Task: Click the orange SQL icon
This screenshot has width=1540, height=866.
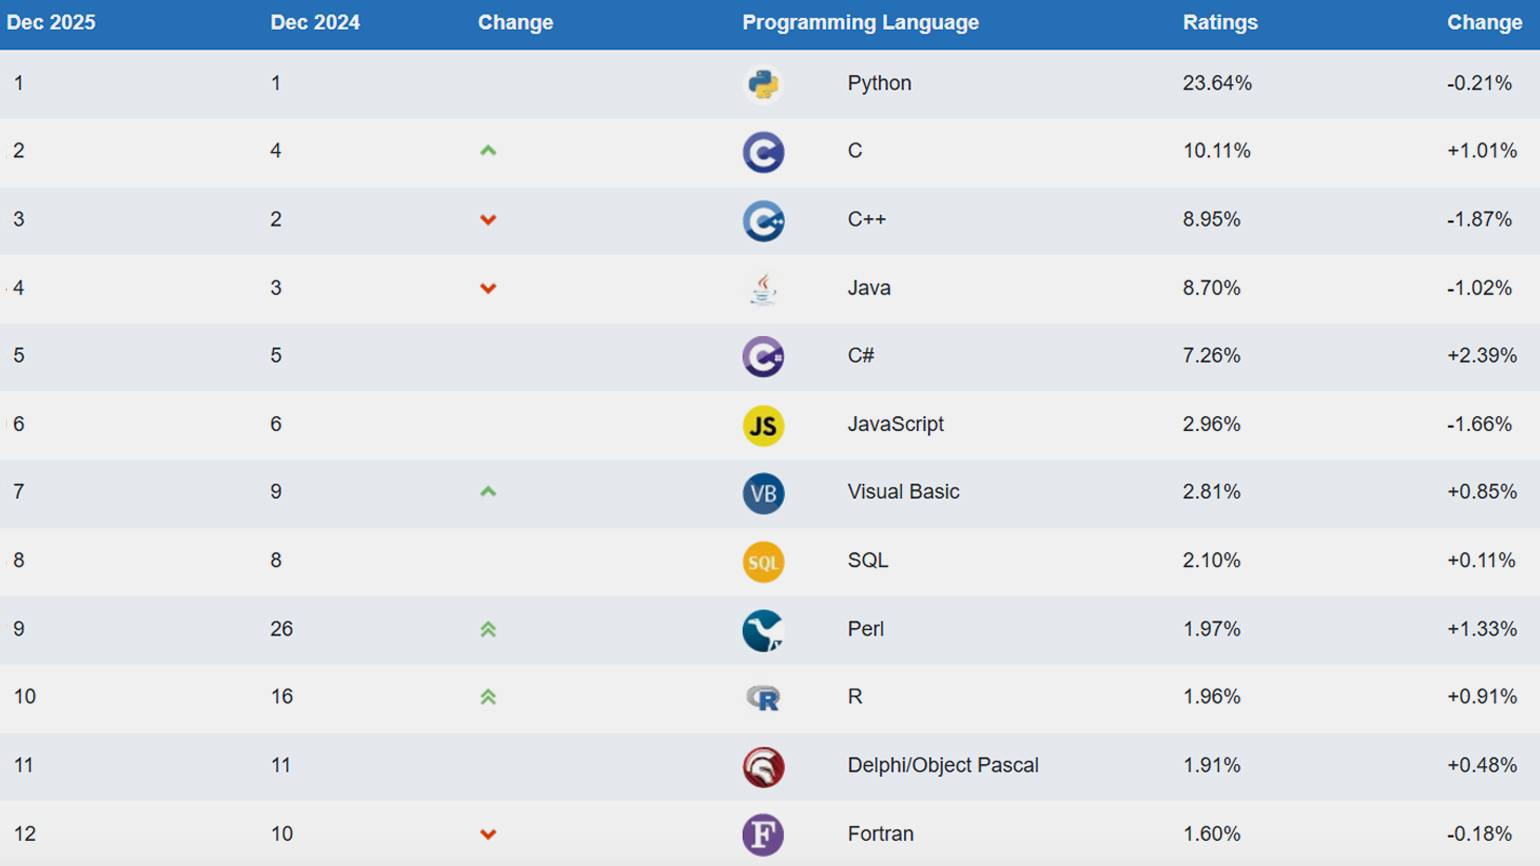Action: [763, 562]
